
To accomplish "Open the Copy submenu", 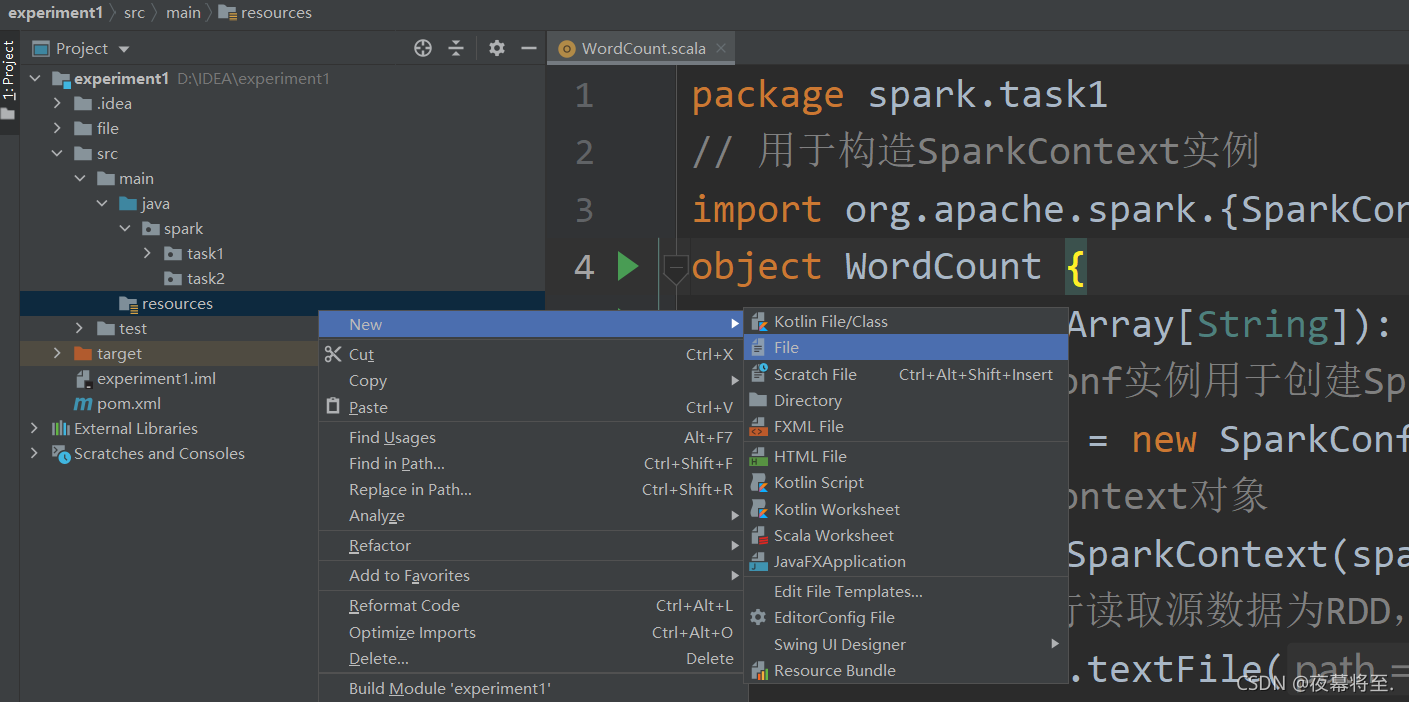I will pyautogui.click(x=531, y=380).
